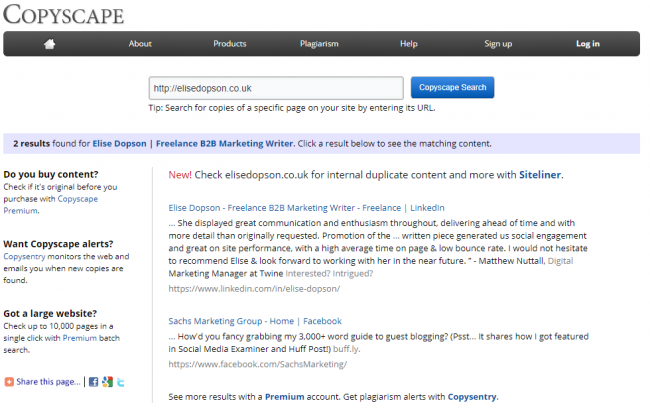This screenshot has height=413, width=650.
Task: Open the Siteliner link
Action: (540, 175)
